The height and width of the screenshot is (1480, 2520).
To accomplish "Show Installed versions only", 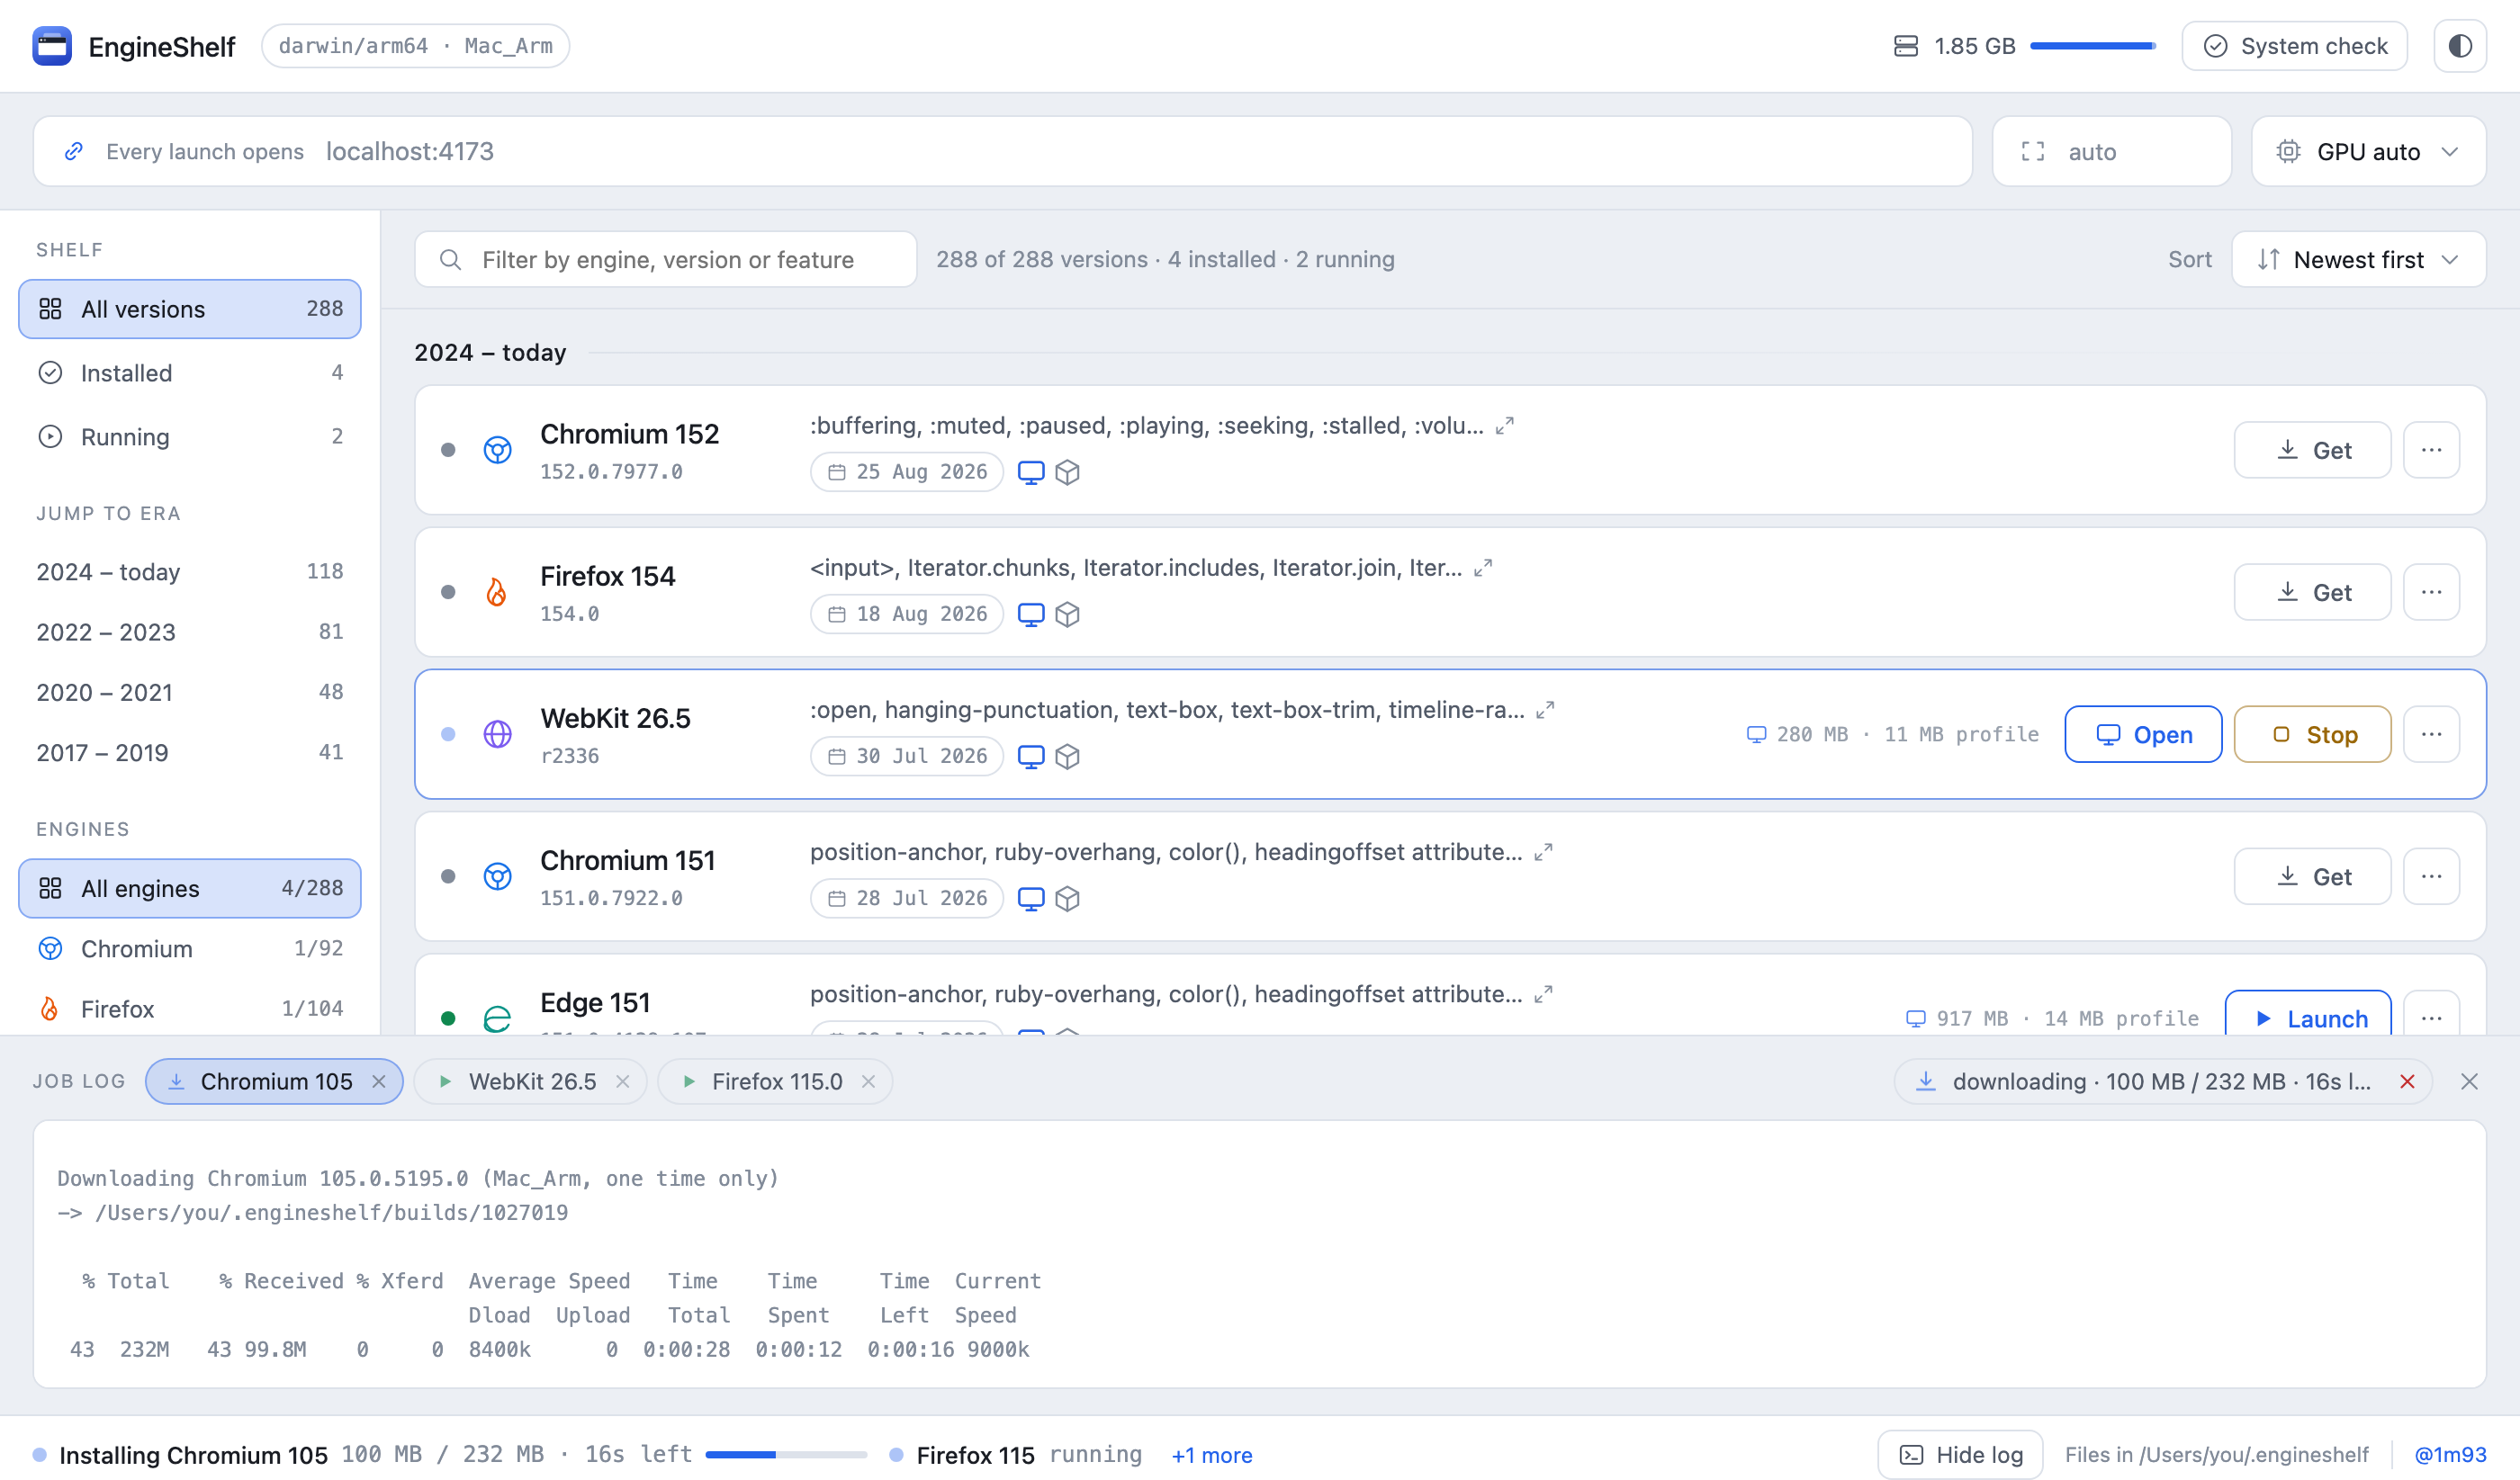I will coord(190,373).
